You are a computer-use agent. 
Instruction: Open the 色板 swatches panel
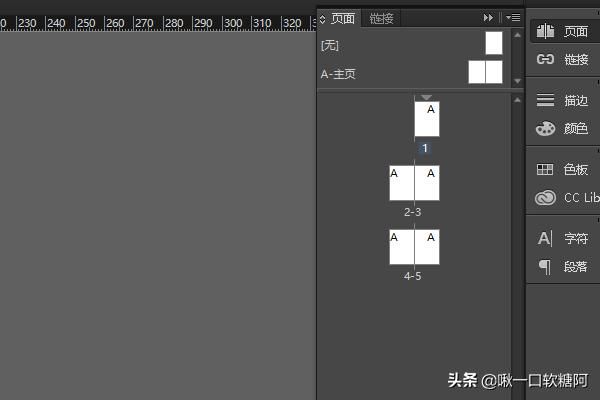pyautogui.click(x=562, y=169)
